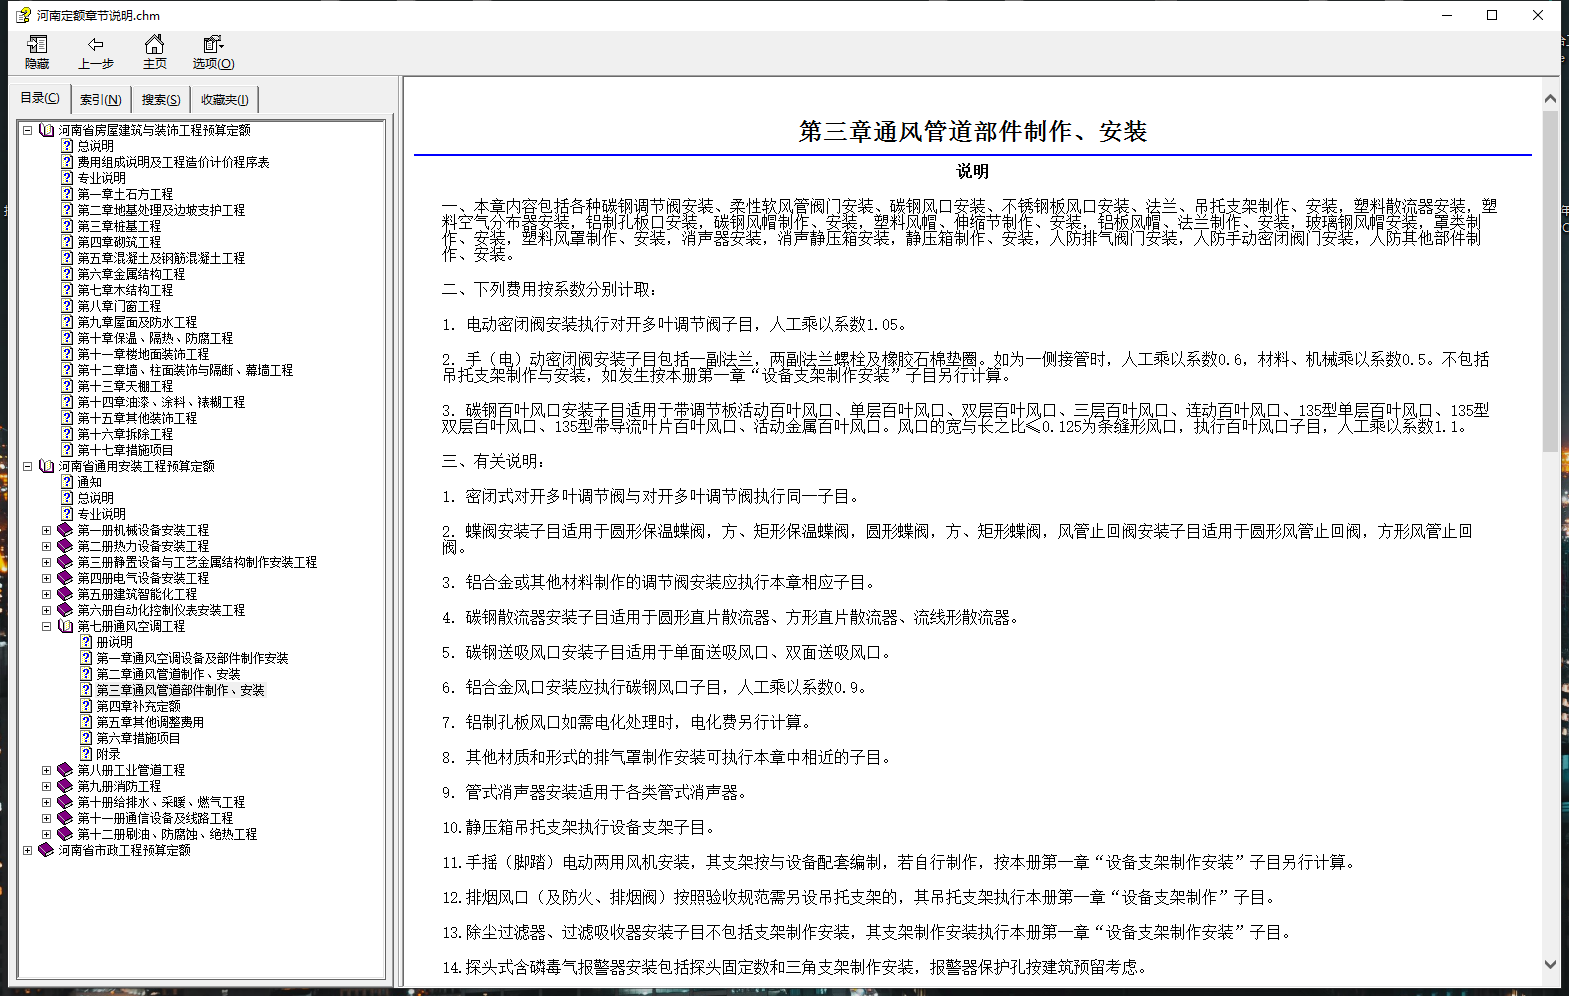Click the purple book icon of 第四册电气设备安装工程

pyautogui.click(x=65, y=578)
